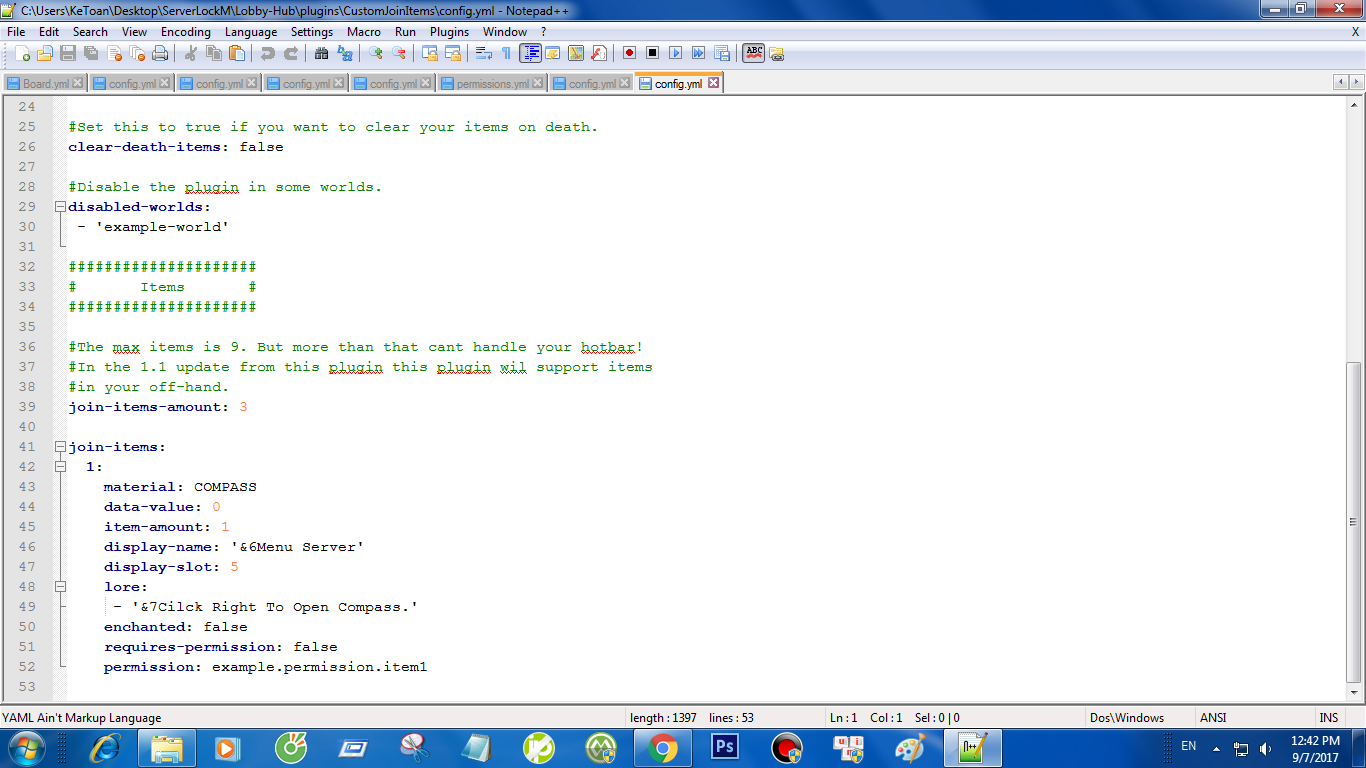Image resolution: width=1366 pixels, height=768 pixels.
Task: Open Photoshop from the taskbar
Action: (x=723, y=748)
